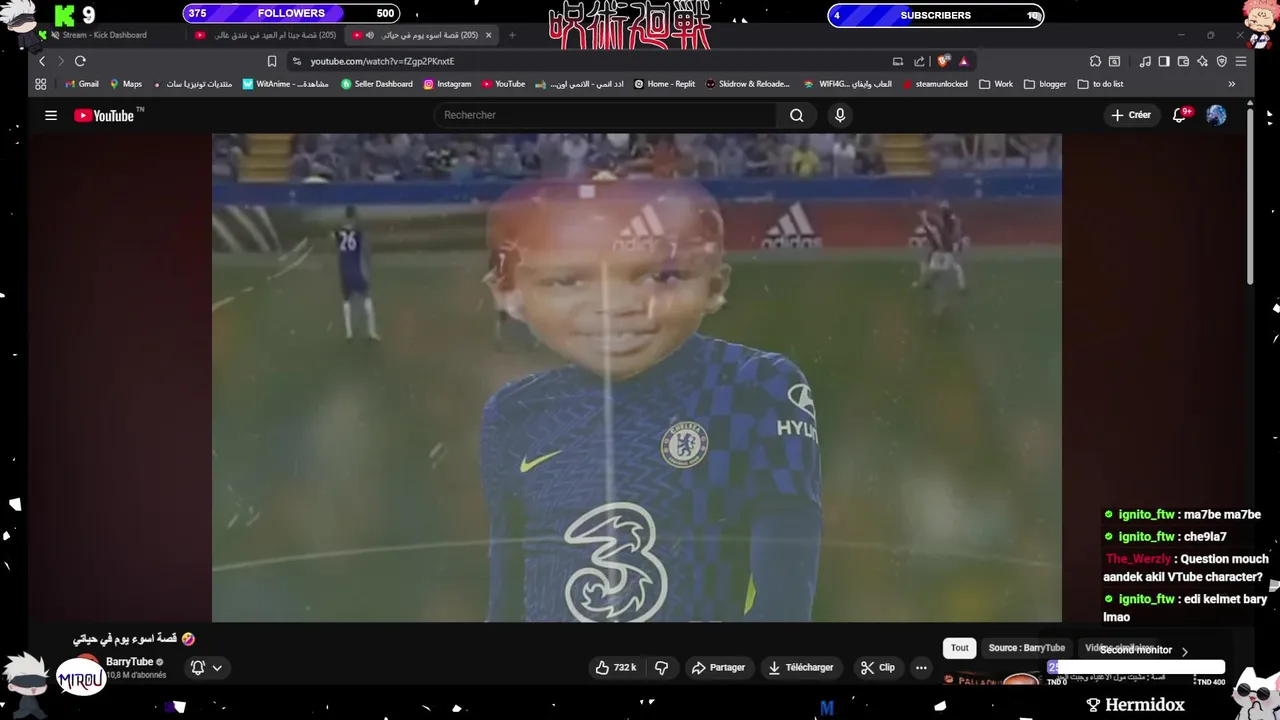The width and height of the screenshot is (1280, 720).
Task: Go back with the browser back arrow
Action: 42,61
